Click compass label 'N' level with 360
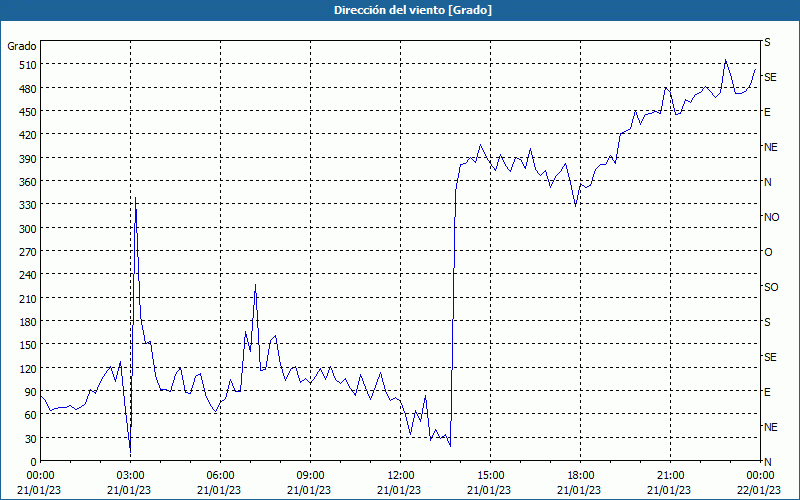The image size is (800, 500). (x=767, y=182)
